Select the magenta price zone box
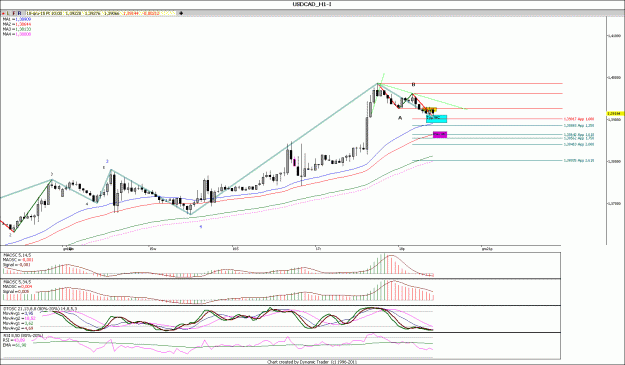Image resolution: width=625 pixels, height=365 pixels. tap(440, 135)
